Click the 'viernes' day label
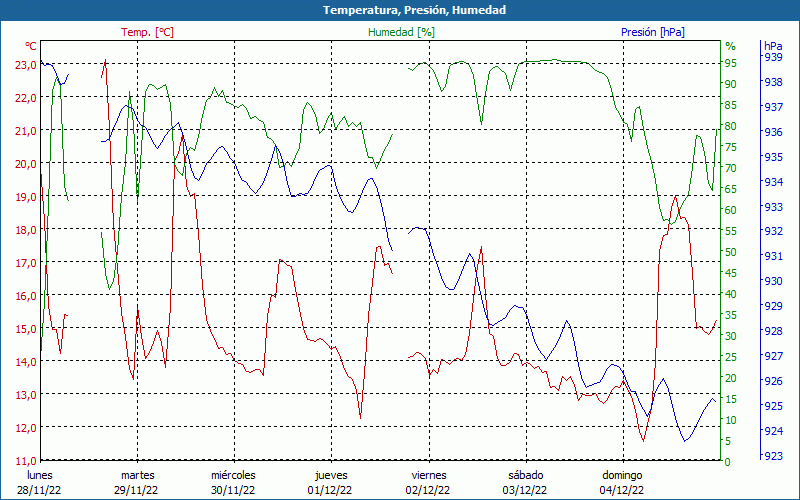This screenshot has height=500, width=800. [429, 475]
